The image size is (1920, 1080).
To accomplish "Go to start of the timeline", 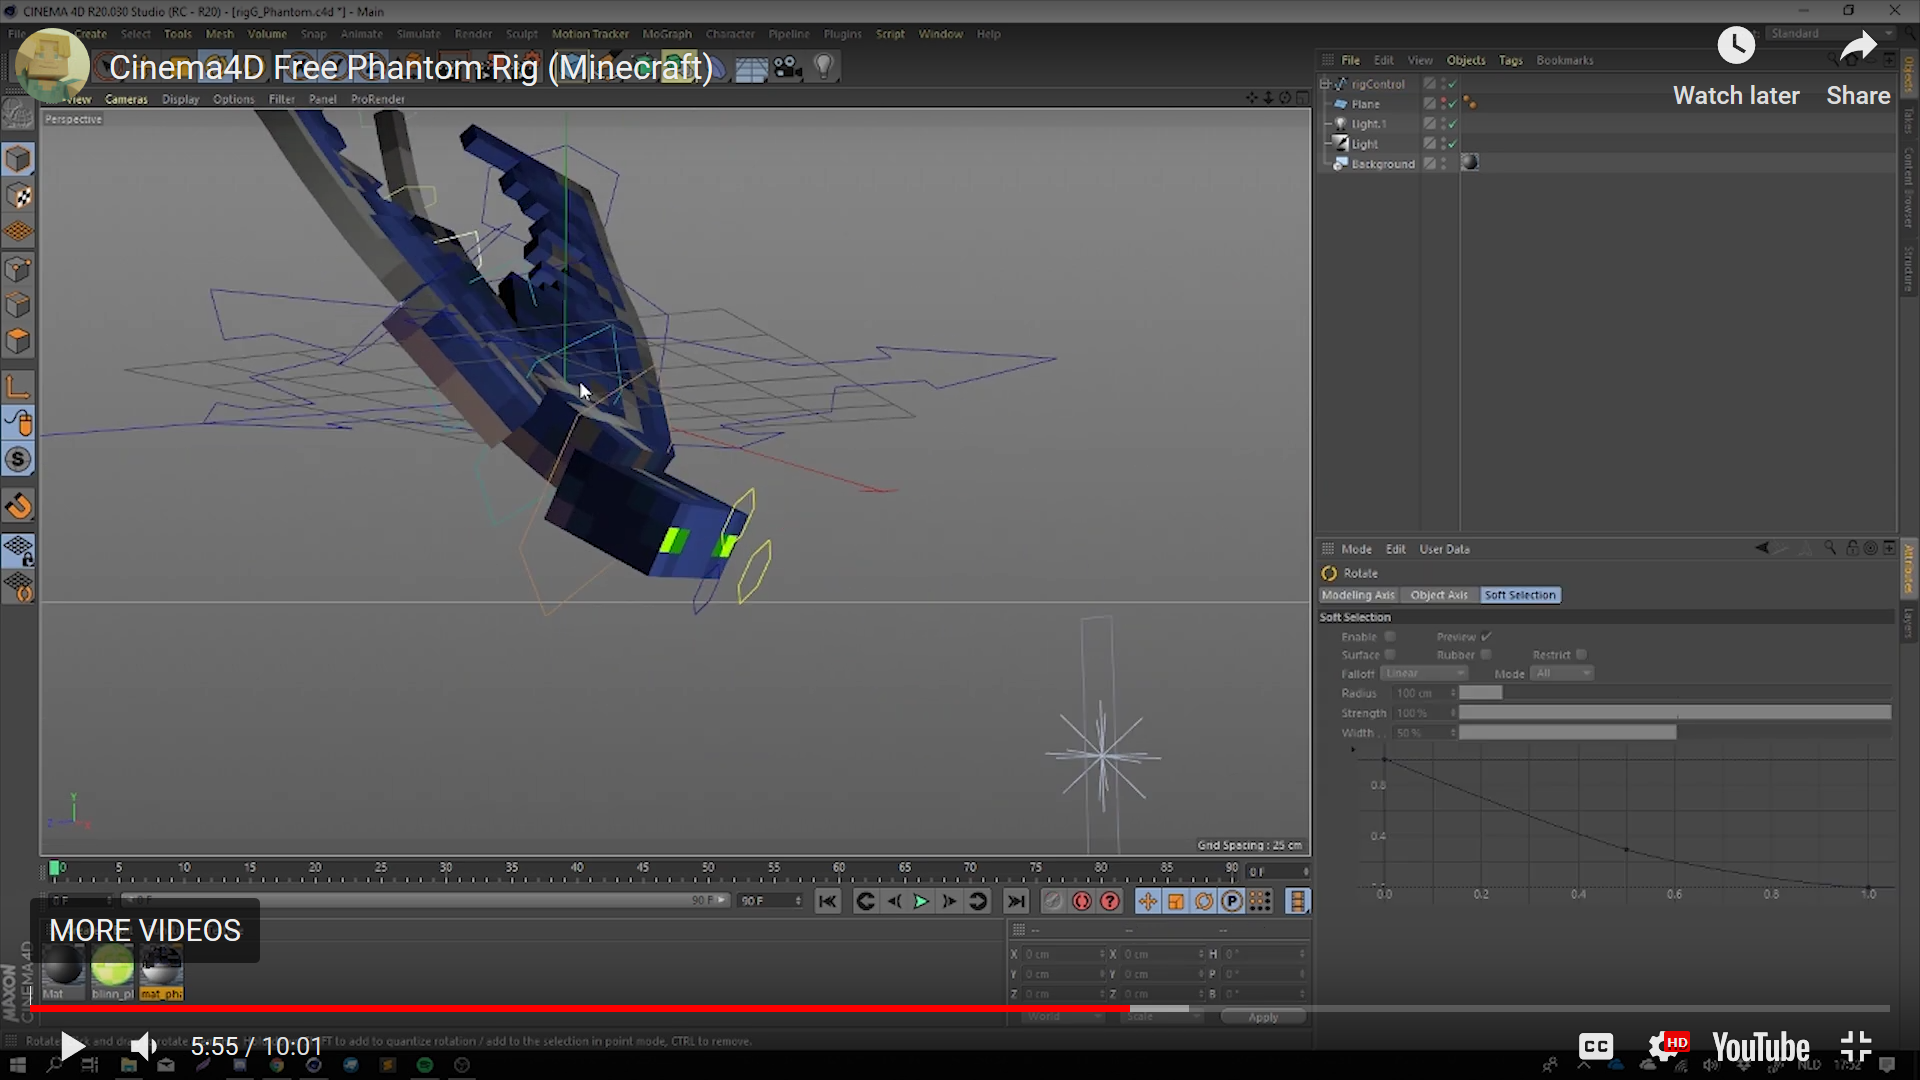I will (x=828, y=901).
